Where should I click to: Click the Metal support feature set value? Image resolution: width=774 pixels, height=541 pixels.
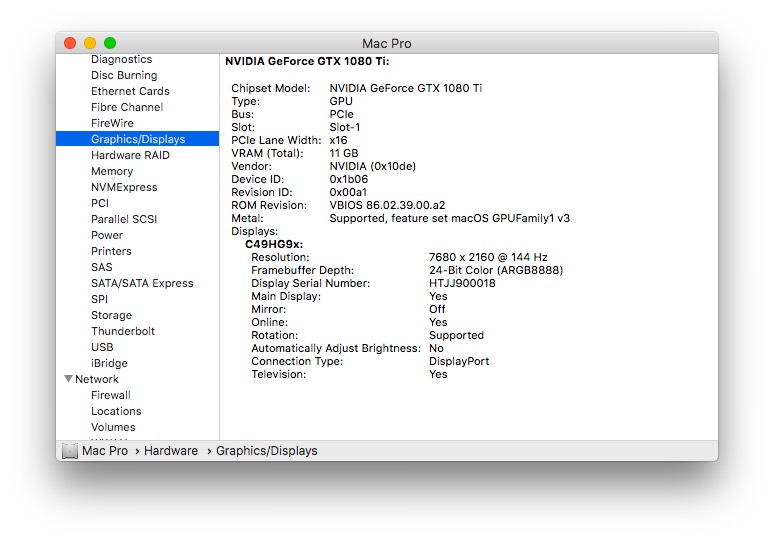coord(449,218)
